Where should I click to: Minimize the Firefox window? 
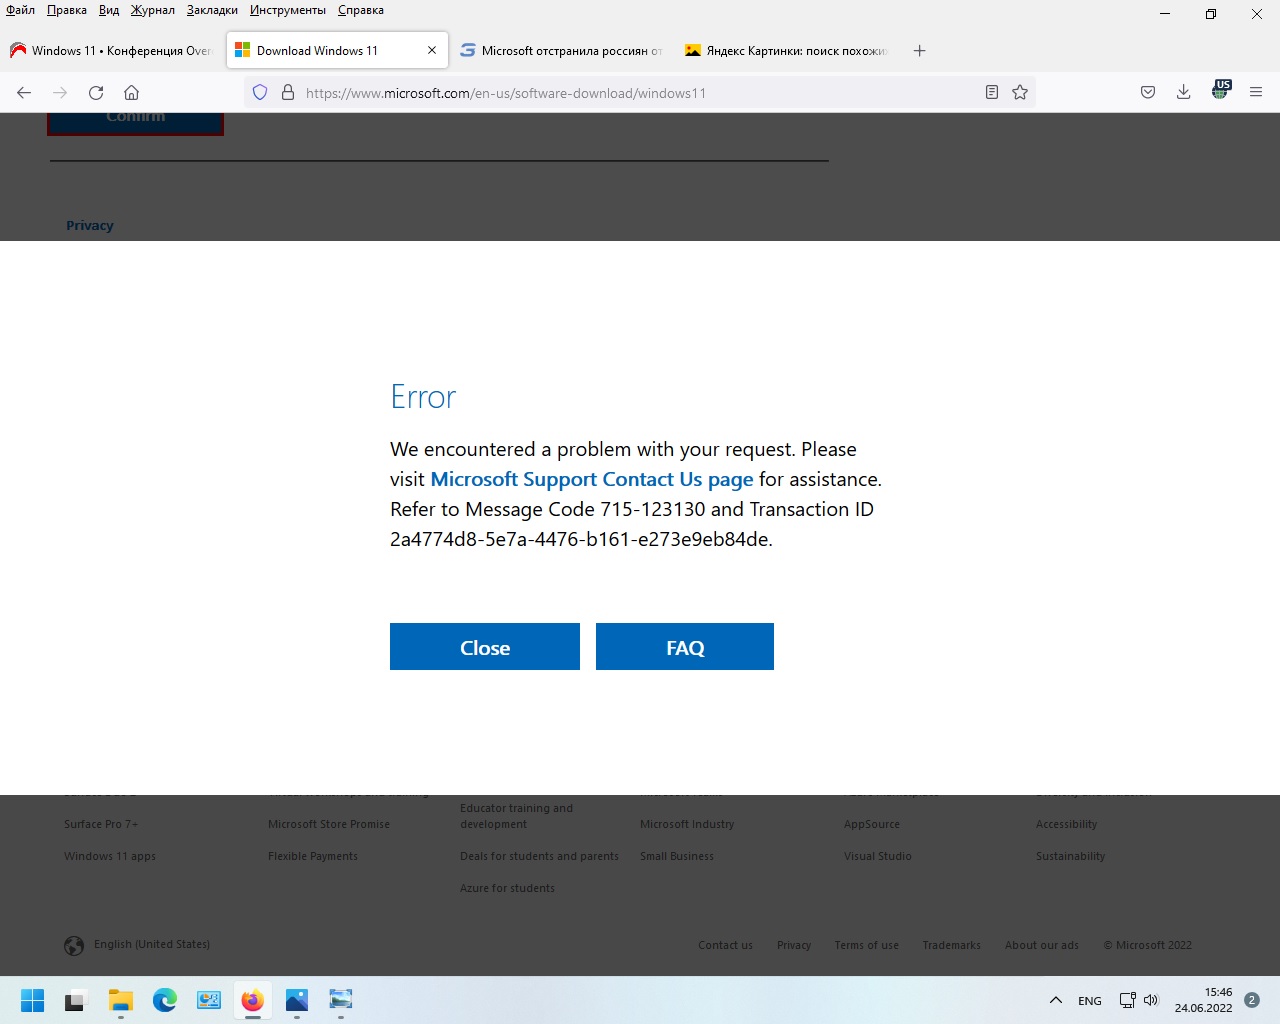click(x=1164, y=14)
